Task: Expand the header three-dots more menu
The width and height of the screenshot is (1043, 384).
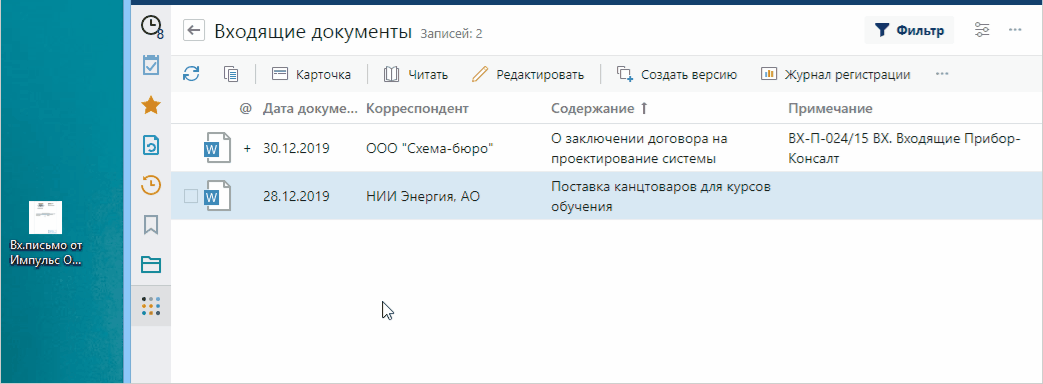Action: coord(1015,30)
